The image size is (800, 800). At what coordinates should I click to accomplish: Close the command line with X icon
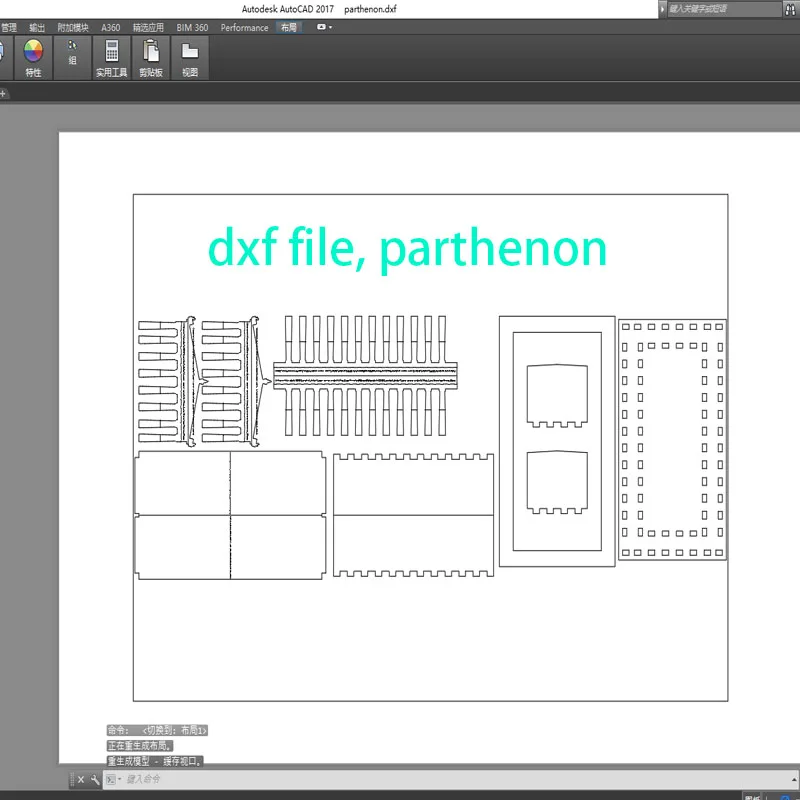coord(81,779)
